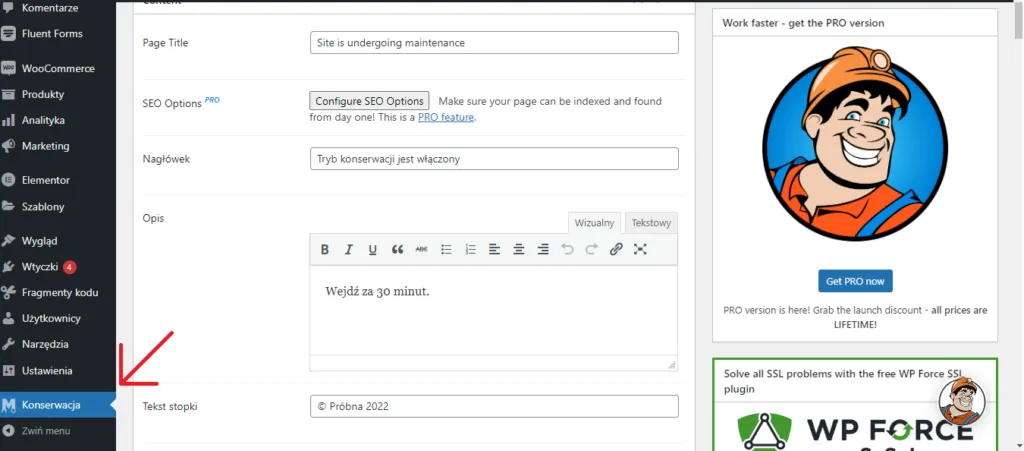Open the Elementor menu item
The height and width of the screenshot is (451, 1024).
tap(46, 180)
